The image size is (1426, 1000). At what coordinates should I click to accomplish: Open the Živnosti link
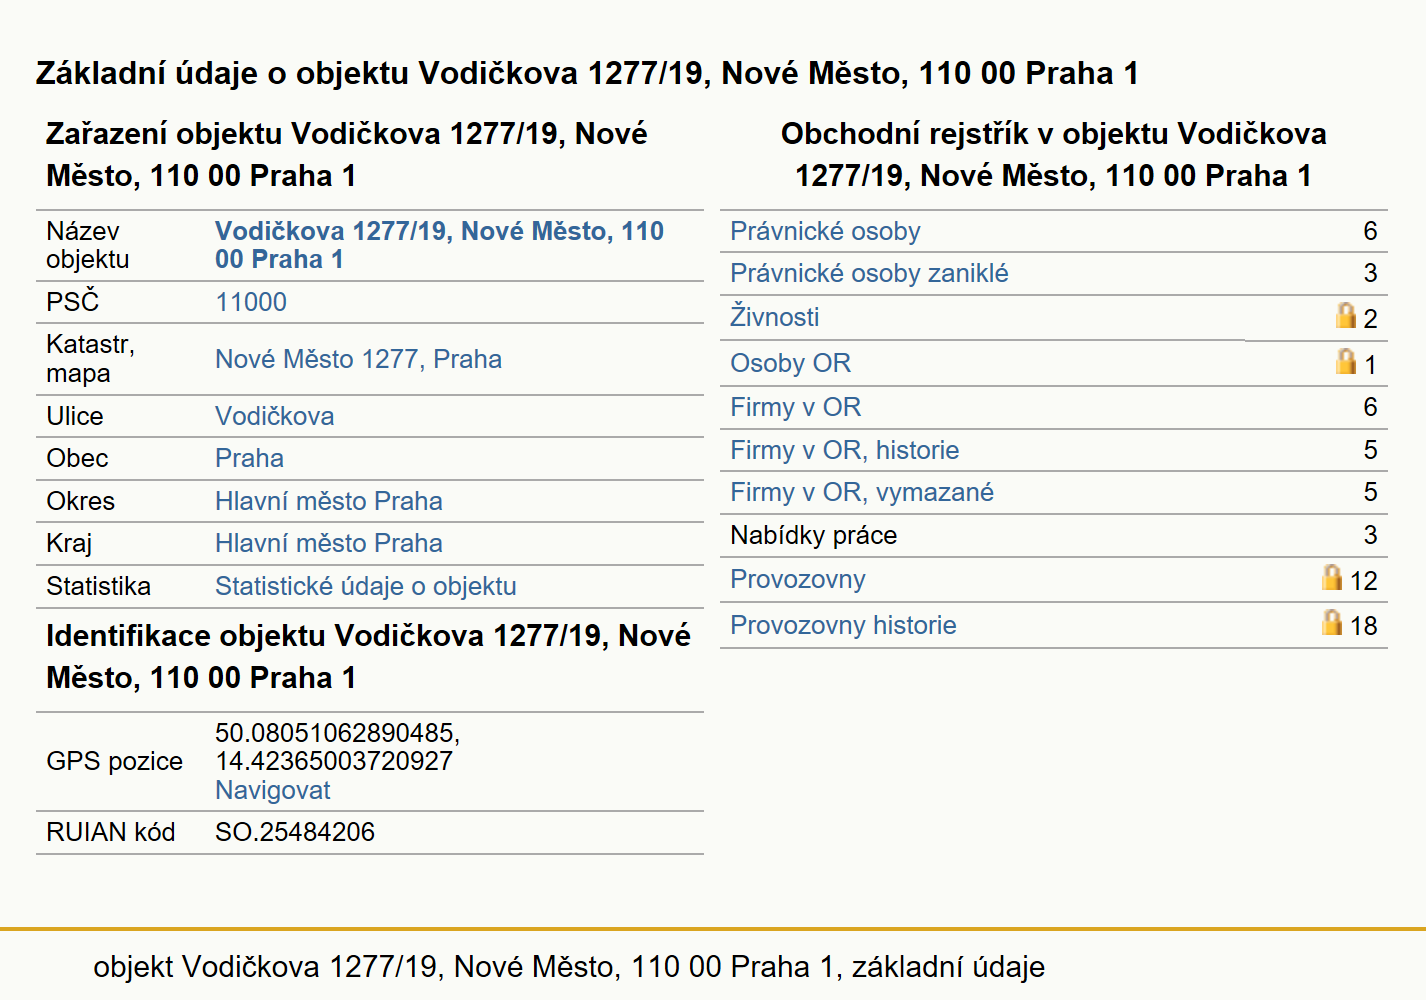pyautogui.click(x=774, y=316)
